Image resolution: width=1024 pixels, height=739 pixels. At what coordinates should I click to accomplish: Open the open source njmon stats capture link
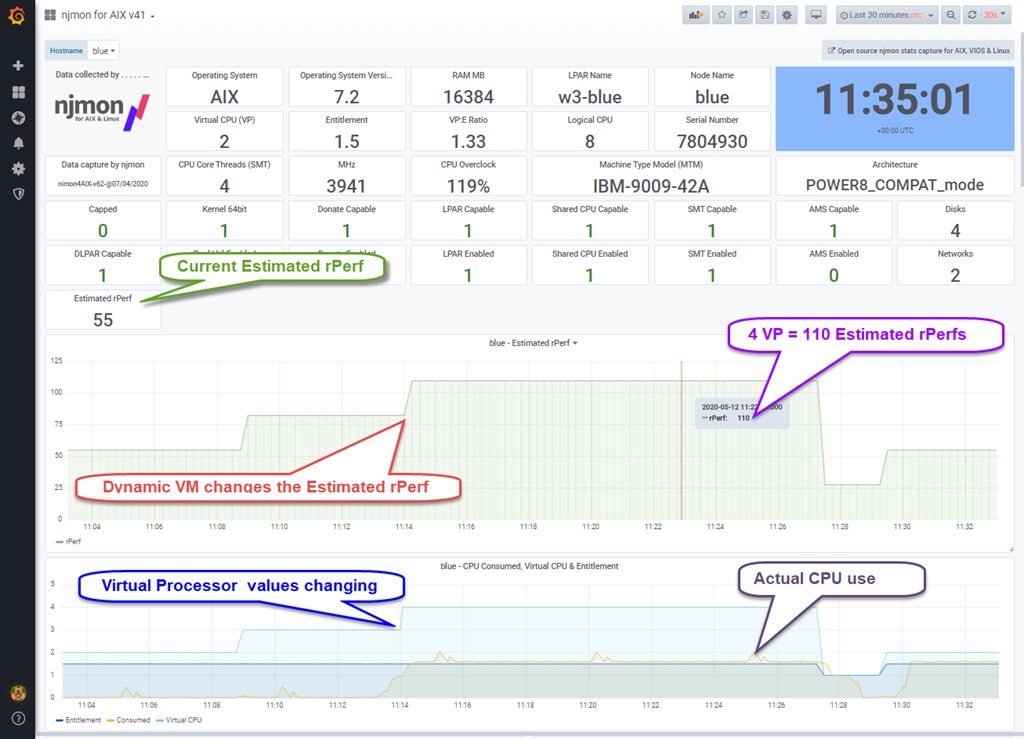tap(918, 50)
